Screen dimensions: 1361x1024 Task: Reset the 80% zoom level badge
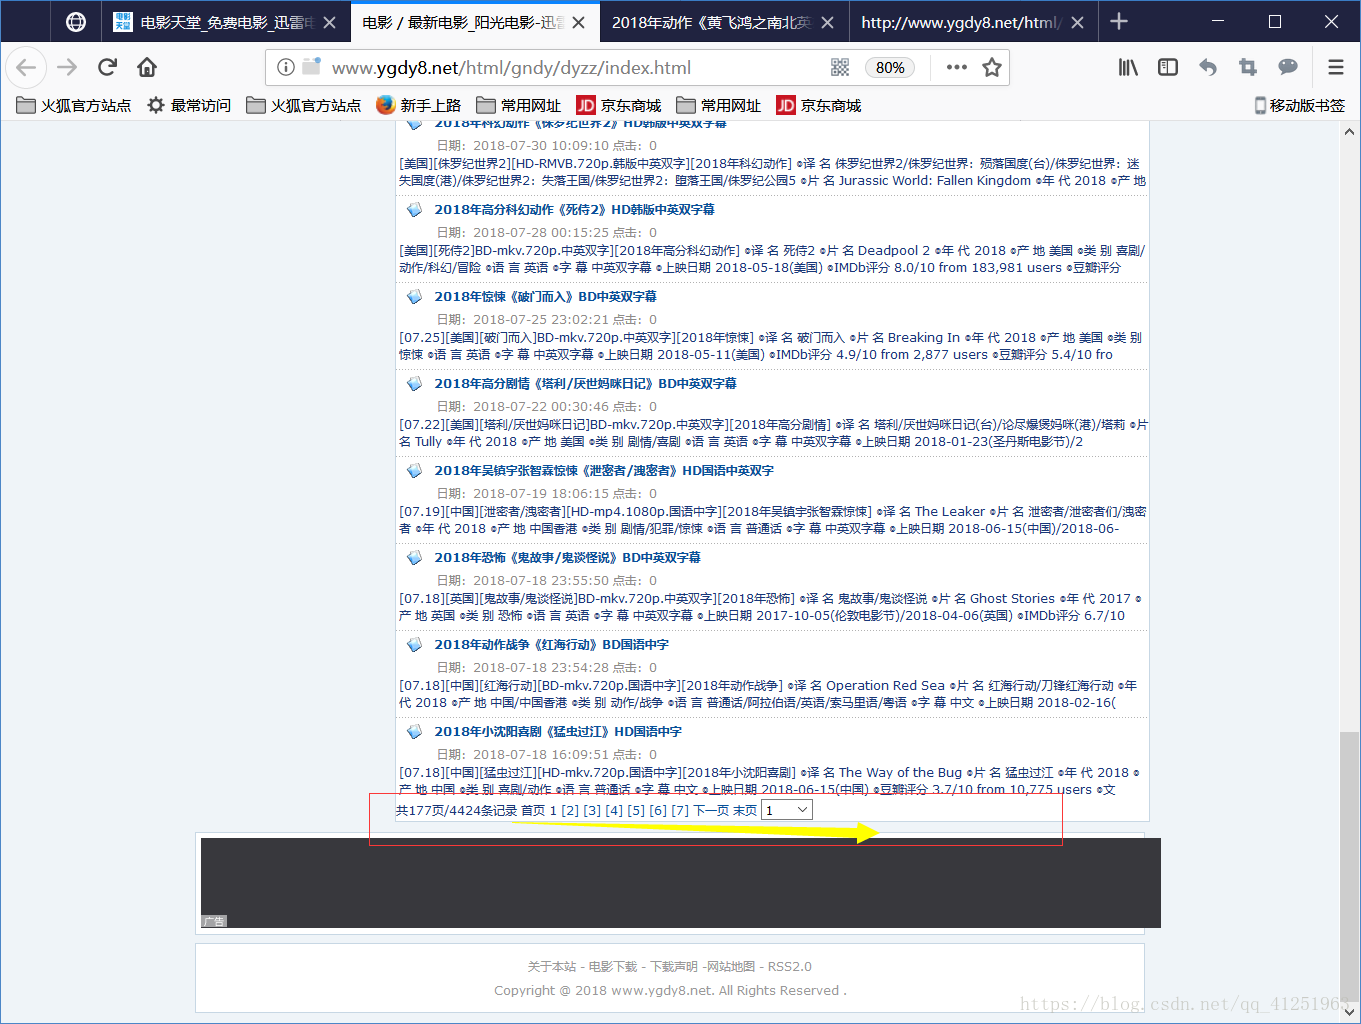(890, 67)
